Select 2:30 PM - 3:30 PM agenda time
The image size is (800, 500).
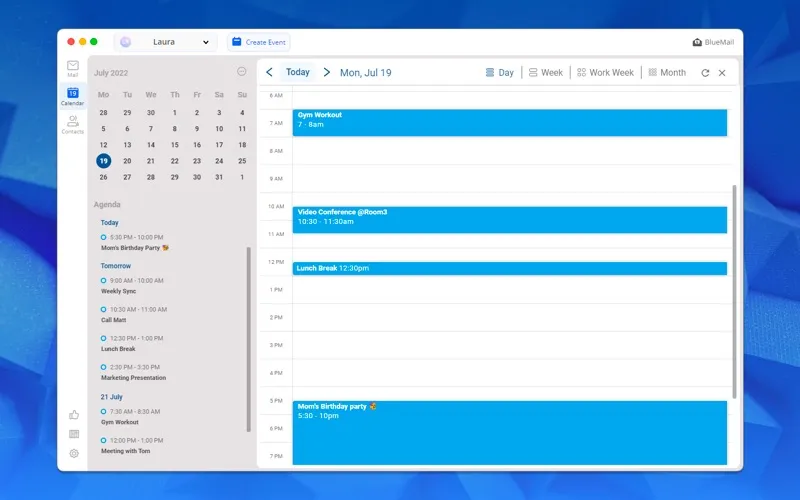click(x=135, y=367)
